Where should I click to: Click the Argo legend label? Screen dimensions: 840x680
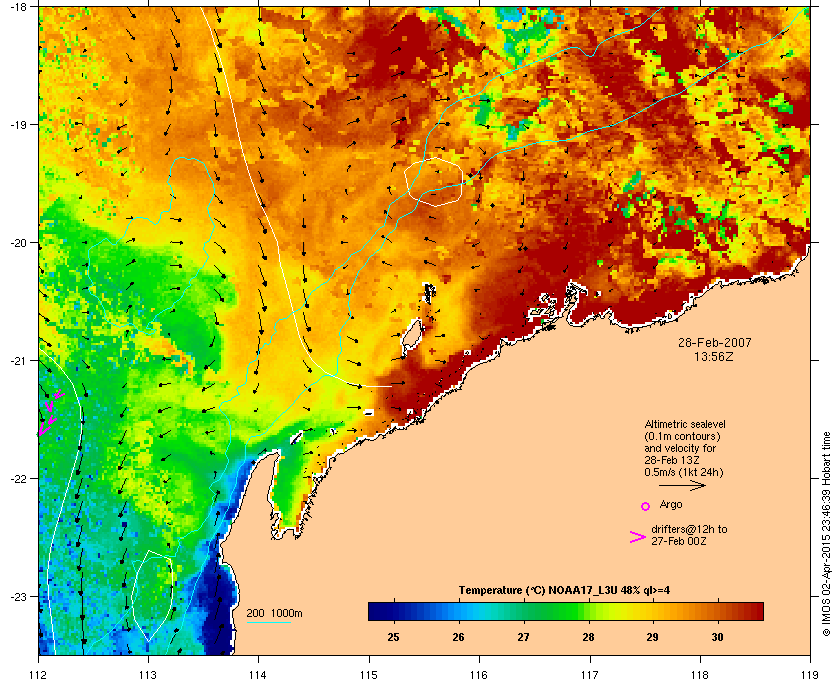click(x=671, y=505)
